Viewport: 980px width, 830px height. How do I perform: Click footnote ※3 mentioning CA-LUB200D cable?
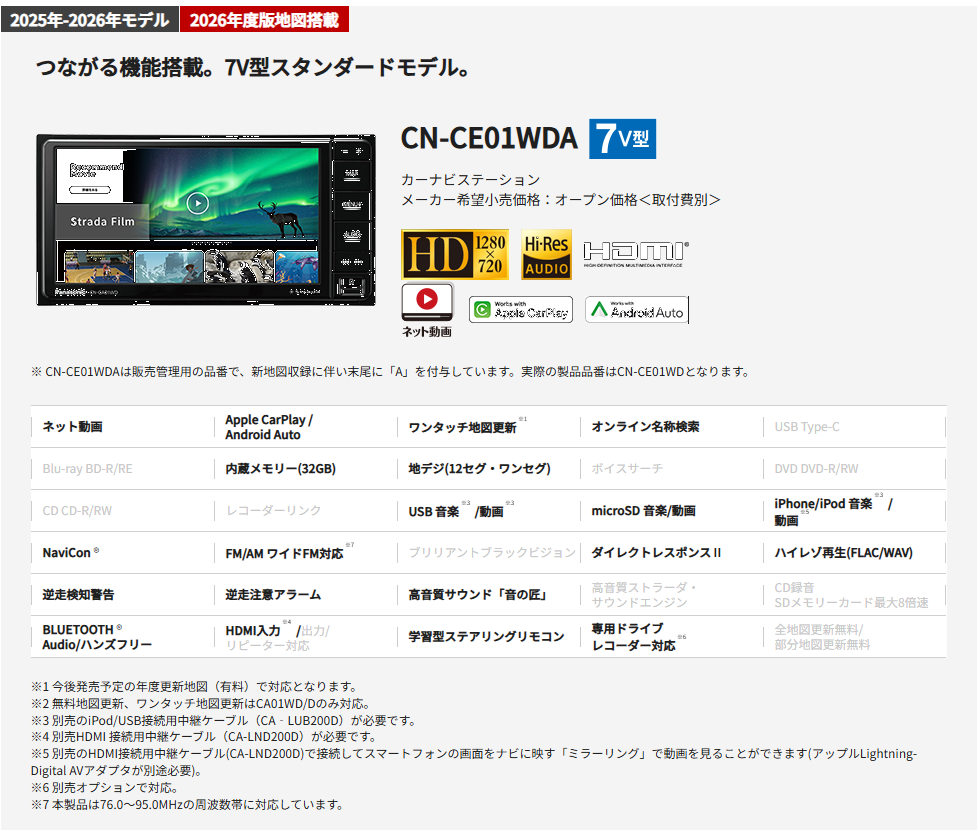224,721
